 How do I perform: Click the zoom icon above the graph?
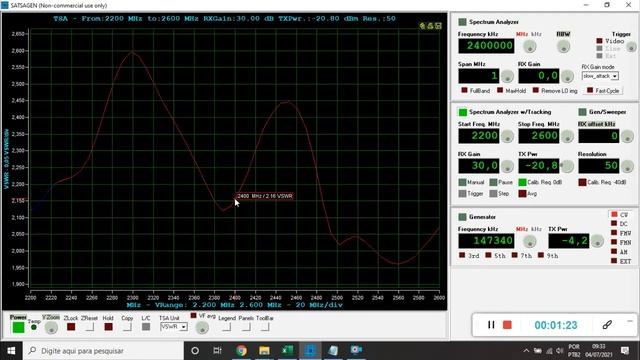coord(422,26)
